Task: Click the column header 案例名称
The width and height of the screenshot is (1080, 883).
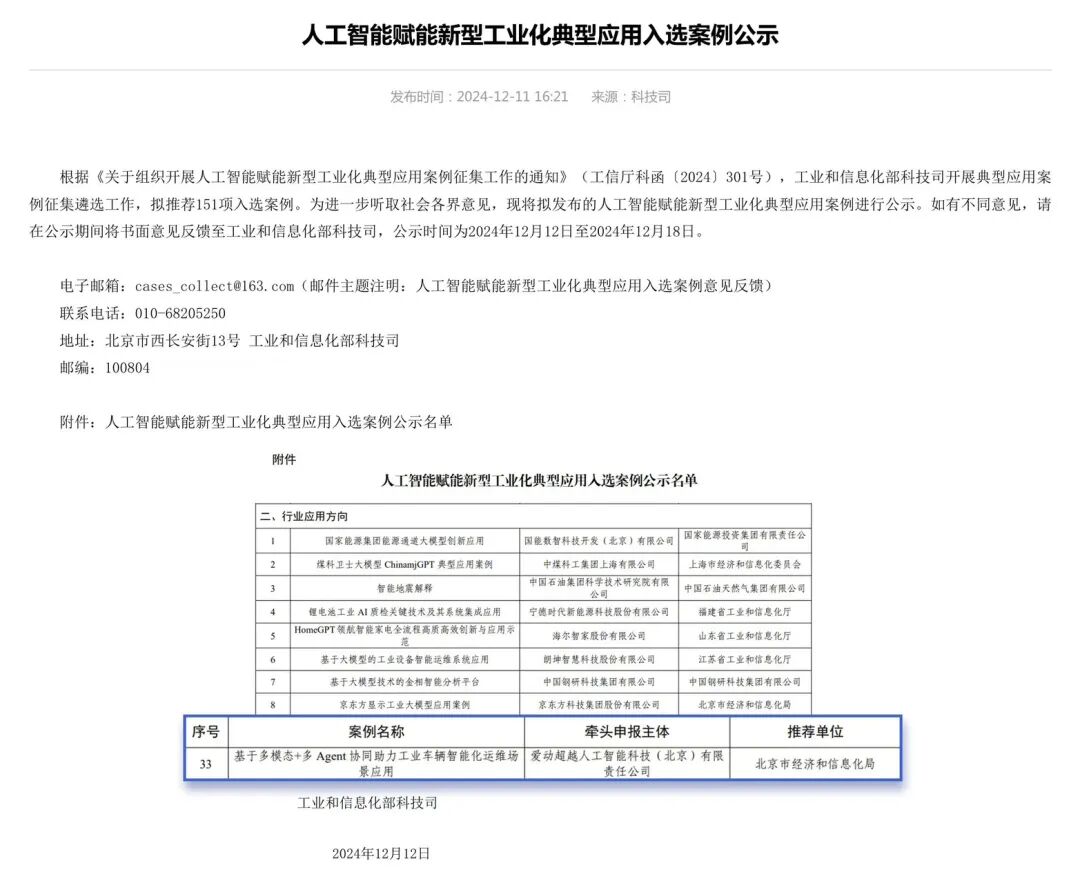Action: [x=376, y=731]
